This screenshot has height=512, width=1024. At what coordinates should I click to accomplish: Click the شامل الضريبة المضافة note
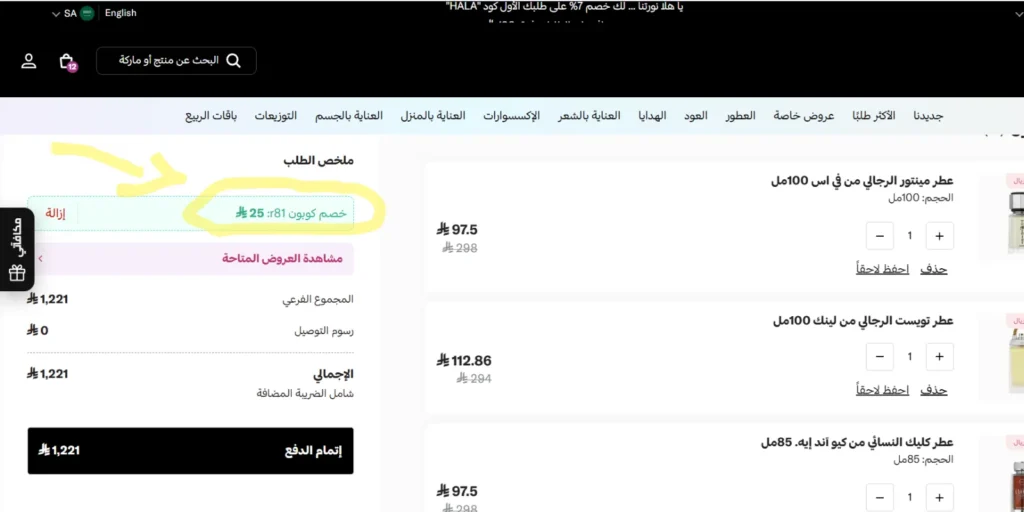tap(305, 394)
